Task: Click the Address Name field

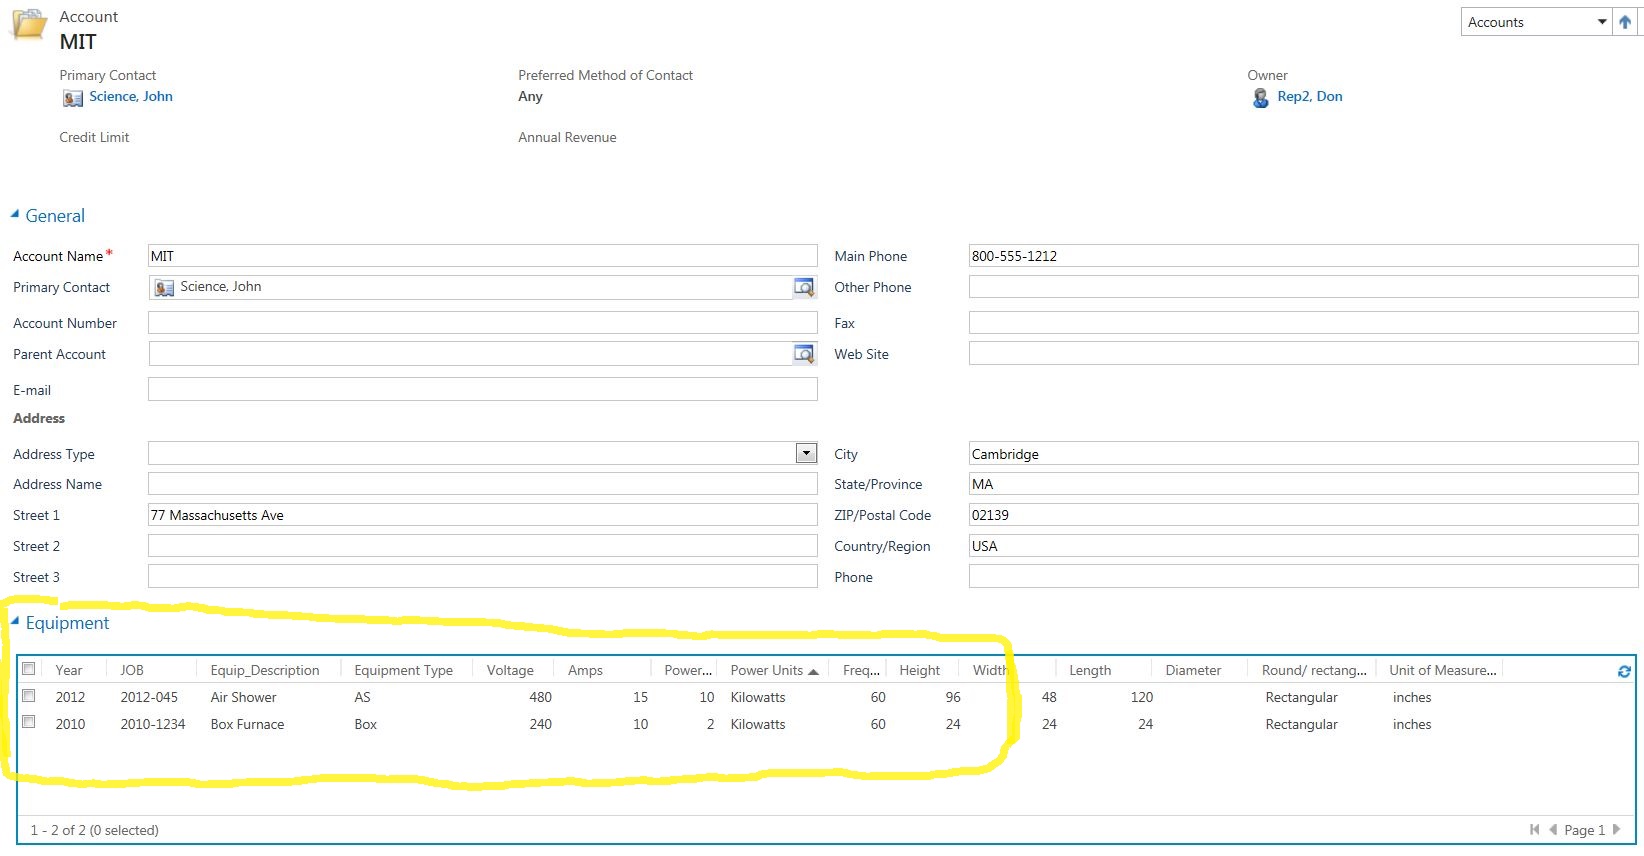Action: pos(482,484)
